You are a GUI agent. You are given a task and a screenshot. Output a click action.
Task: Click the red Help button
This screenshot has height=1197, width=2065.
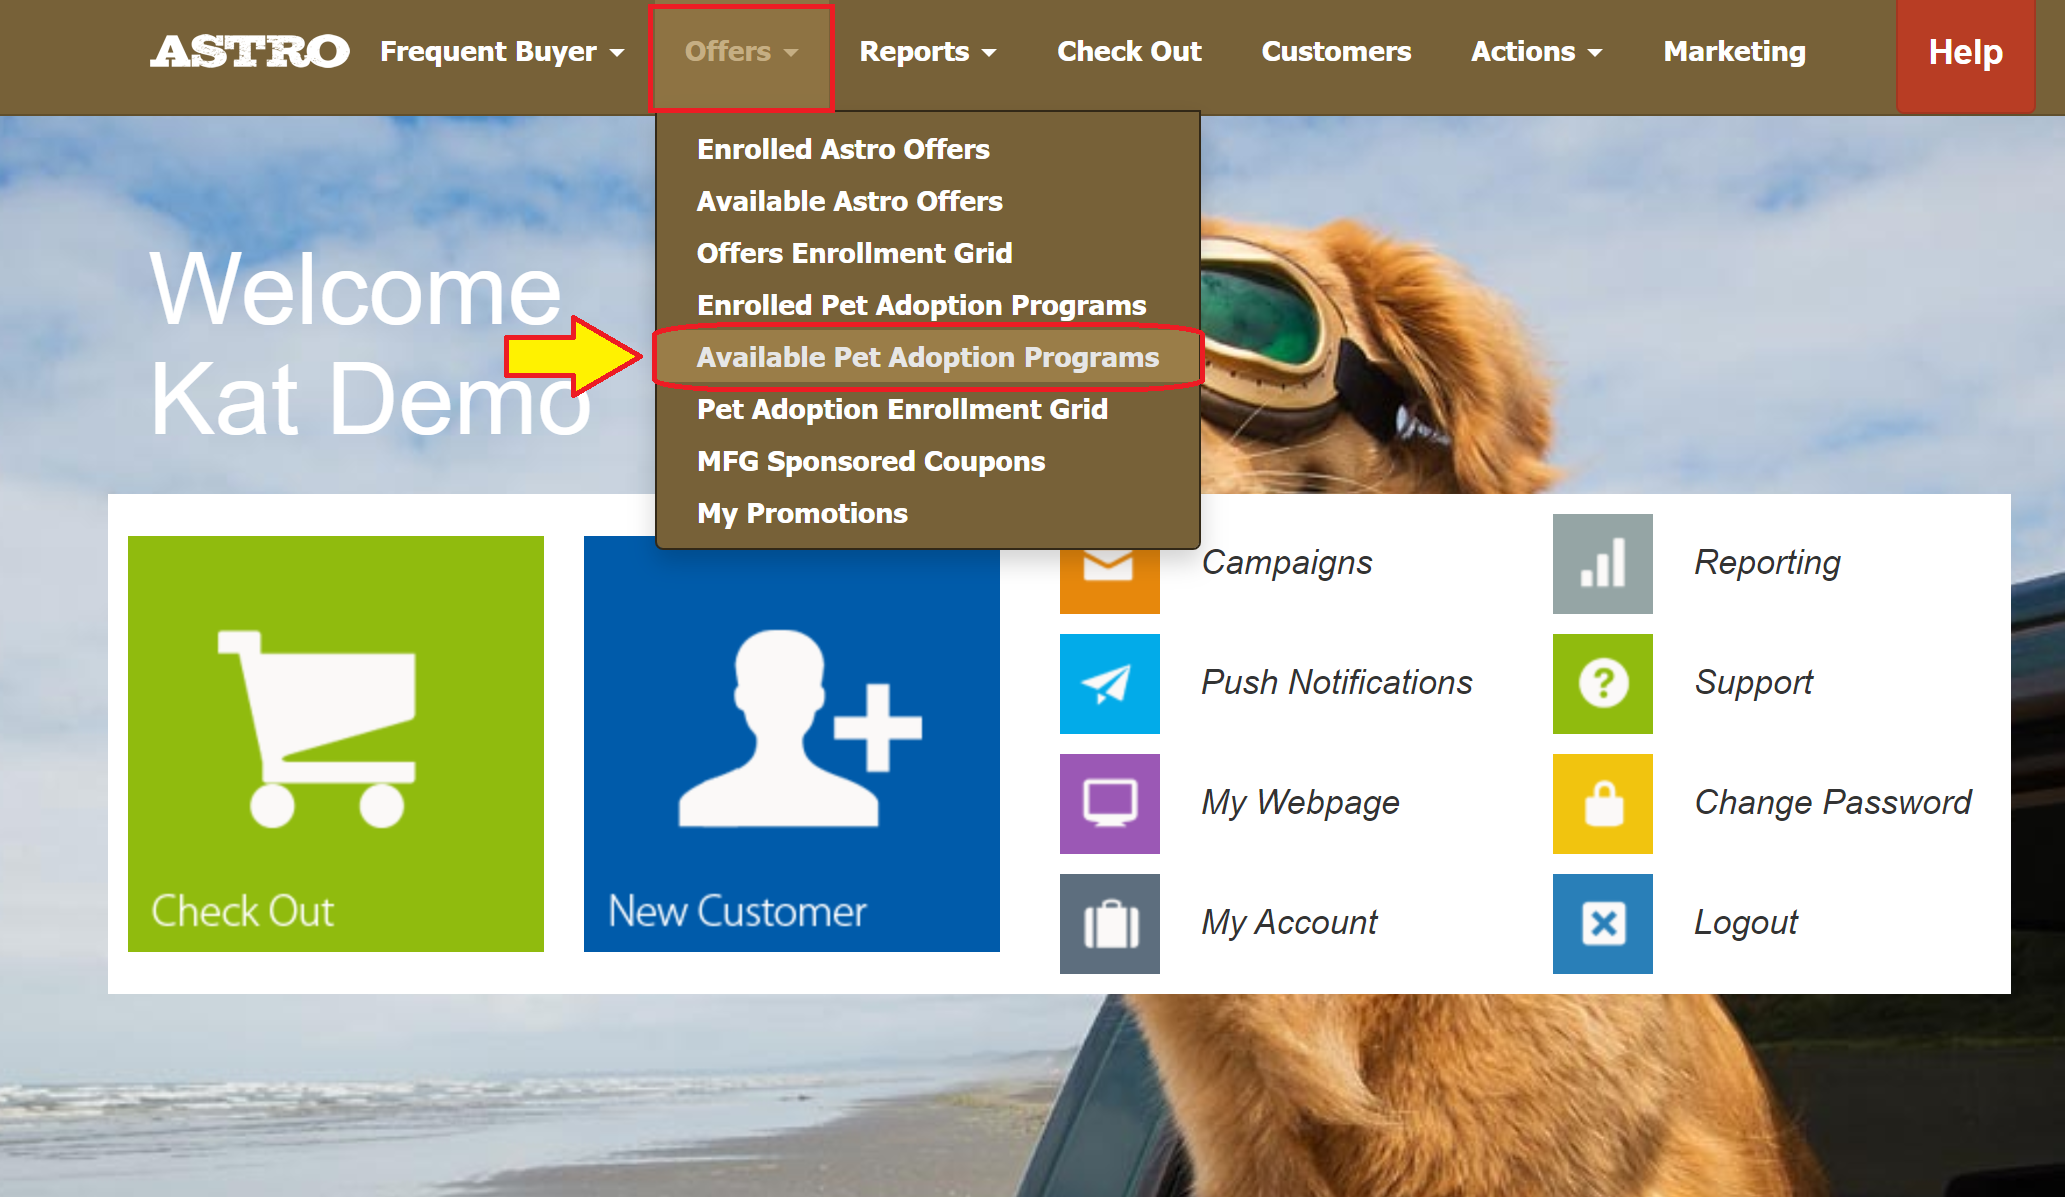tap(1964, 52)
